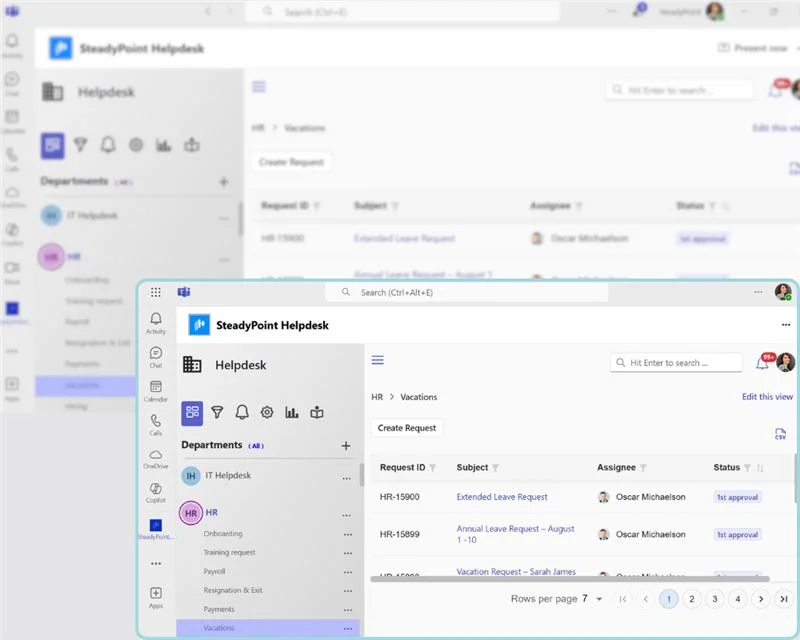Filter the Subject column
This screenshot has width=800, height=640.
pyautogui.click(x=495, y=467)
